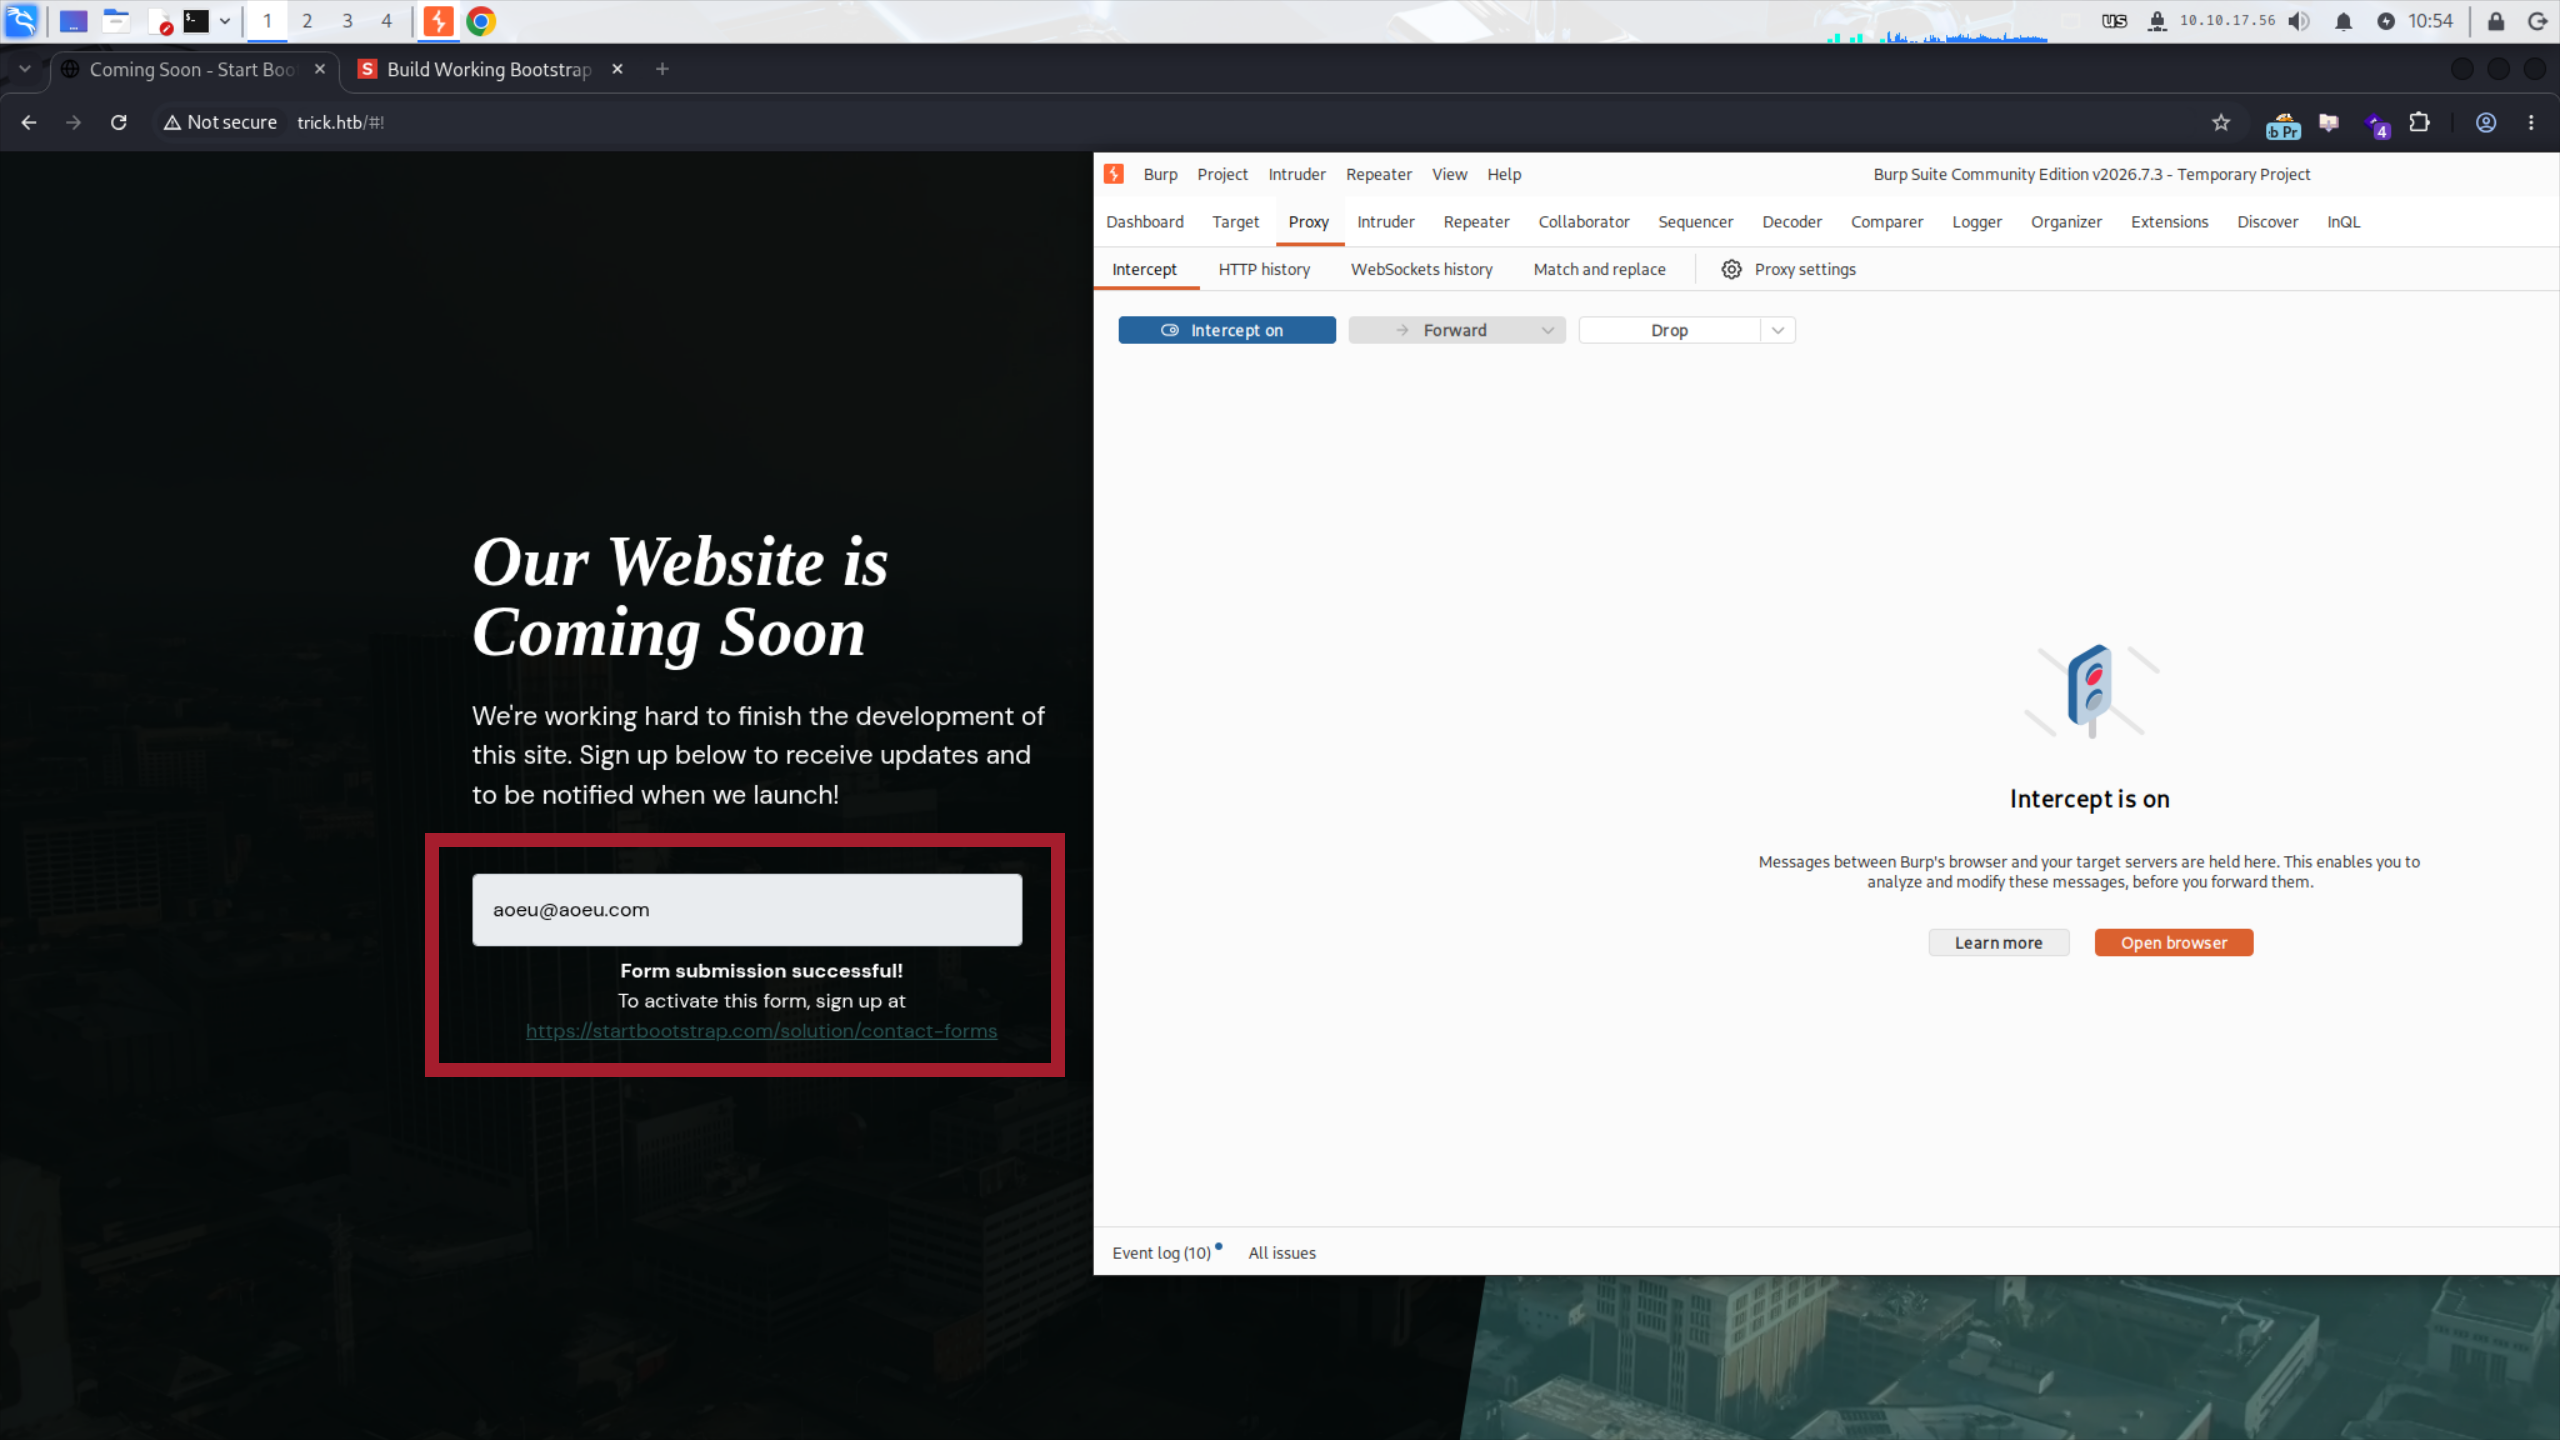Viewport: 2560px width, 1440px height.
Task: Click the Drop button
Action: [1669, 330]
